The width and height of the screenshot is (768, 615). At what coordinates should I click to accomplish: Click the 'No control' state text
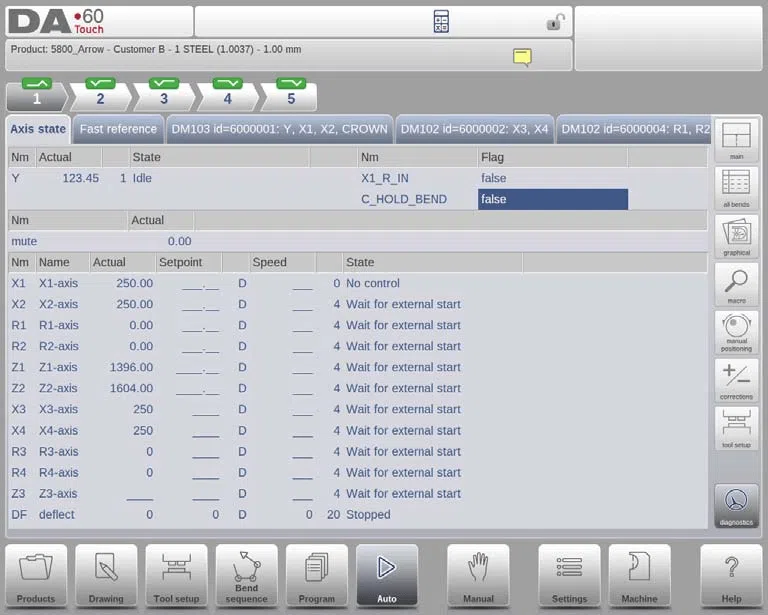(x=373, y=284)
